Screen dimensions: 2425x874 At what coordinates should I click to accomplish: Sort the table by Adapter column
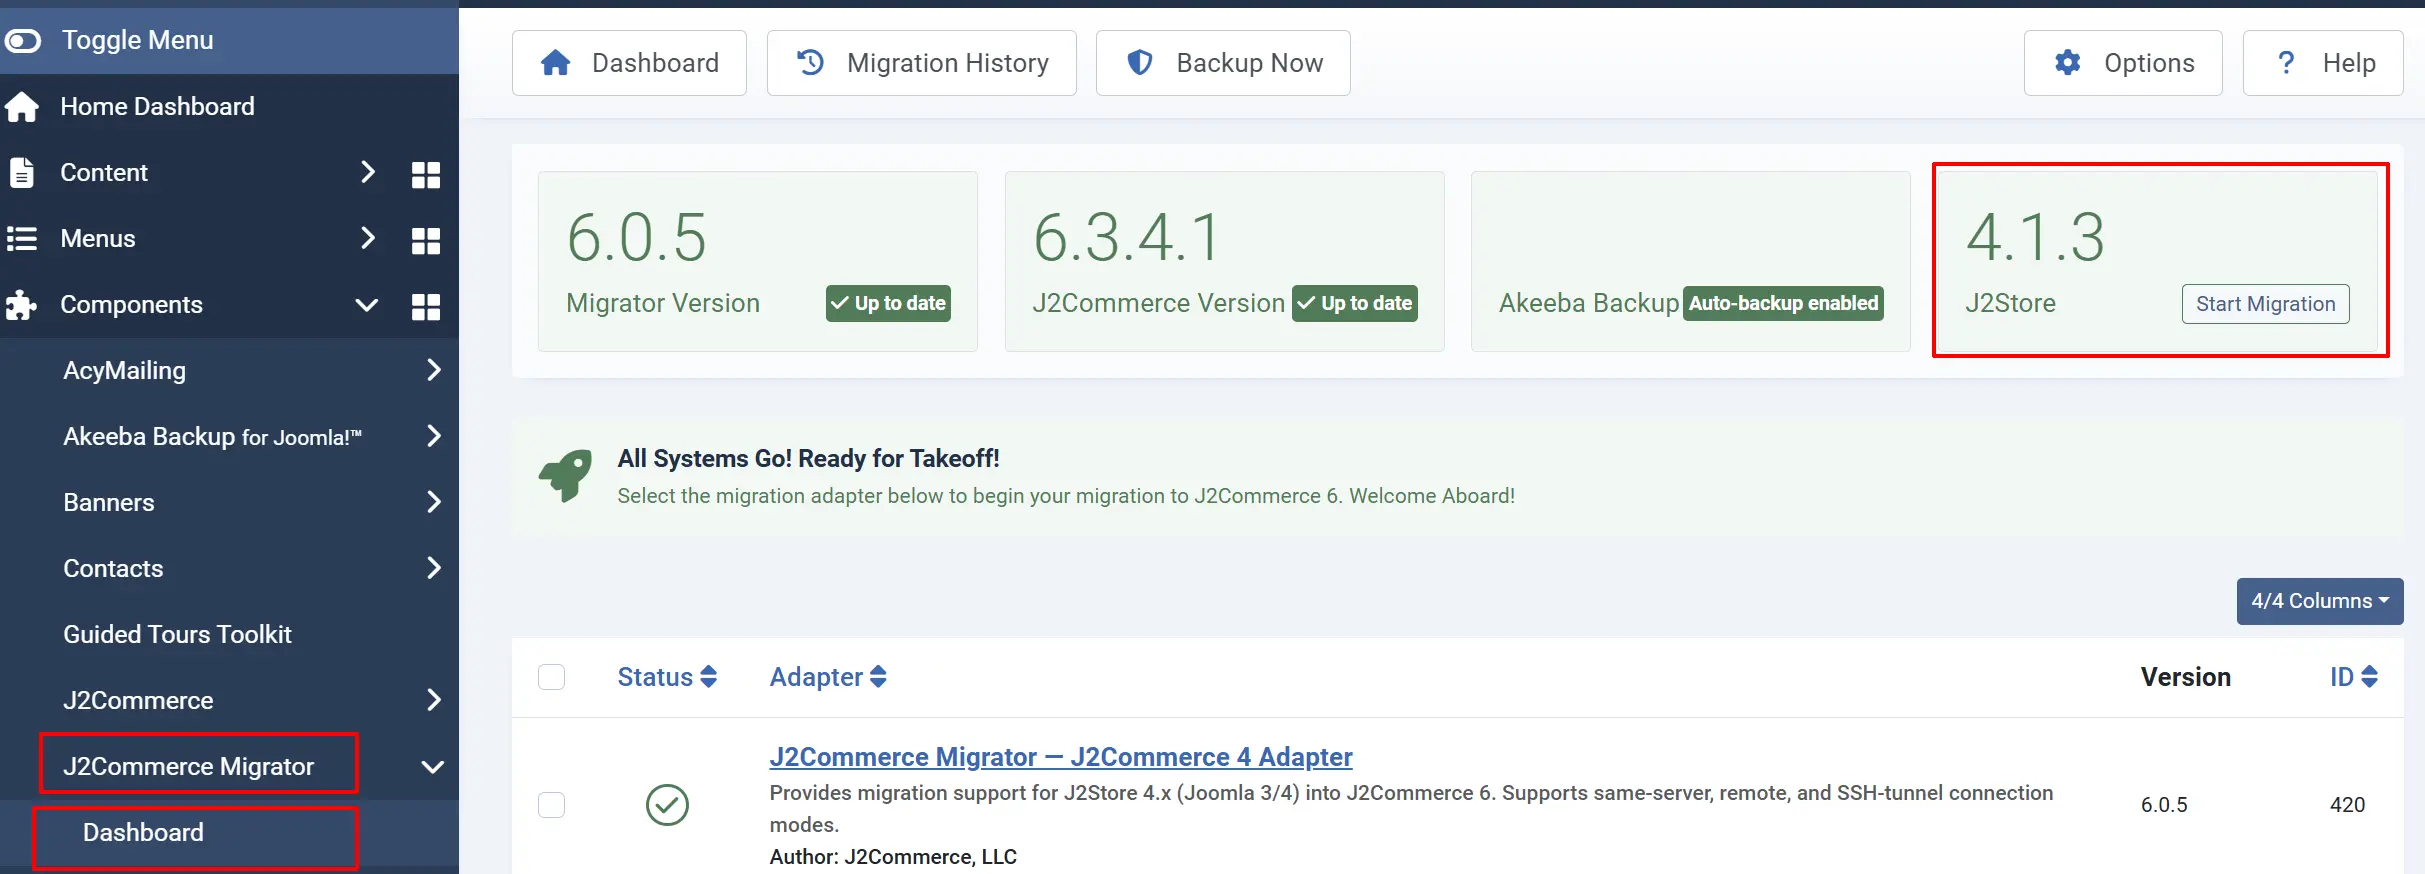pos(828,677)
